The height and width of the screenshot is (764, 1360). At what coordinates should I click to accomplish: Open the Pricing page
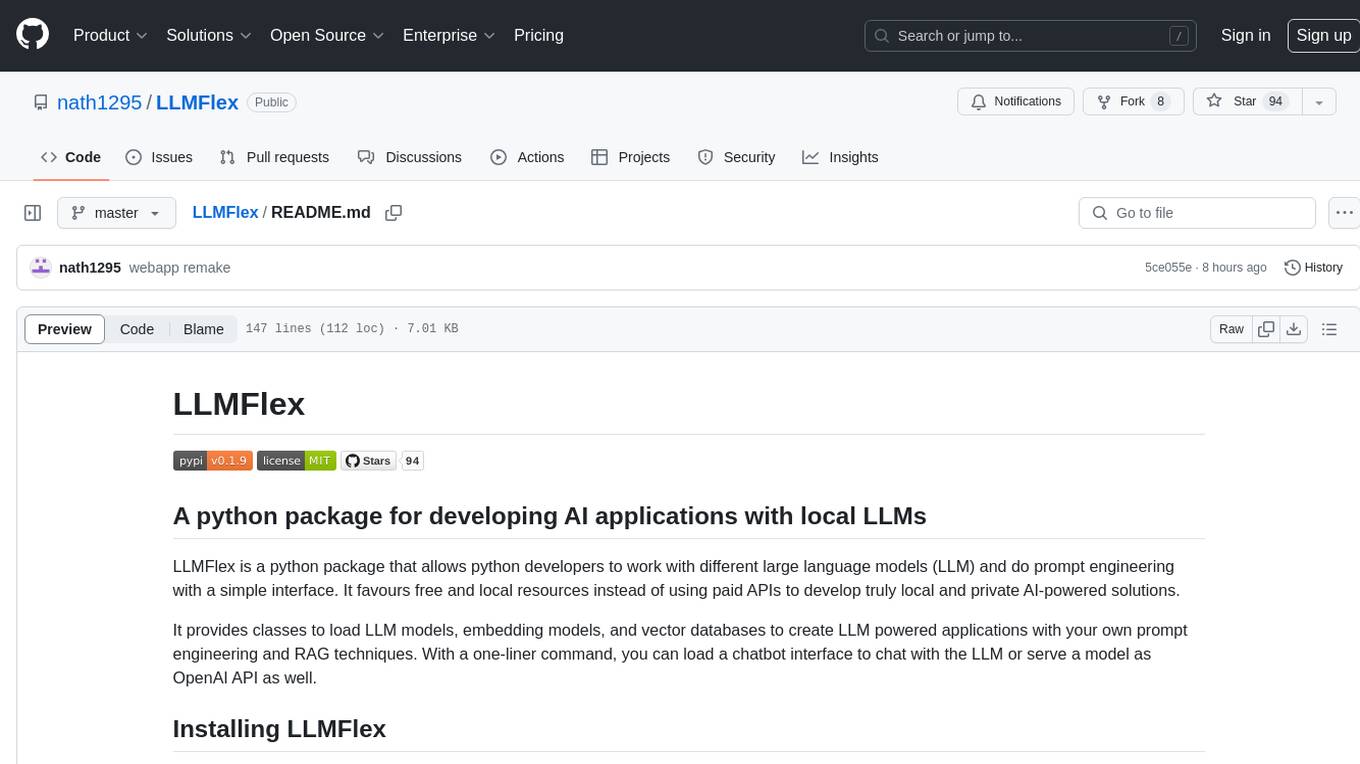tap(539, 35)
